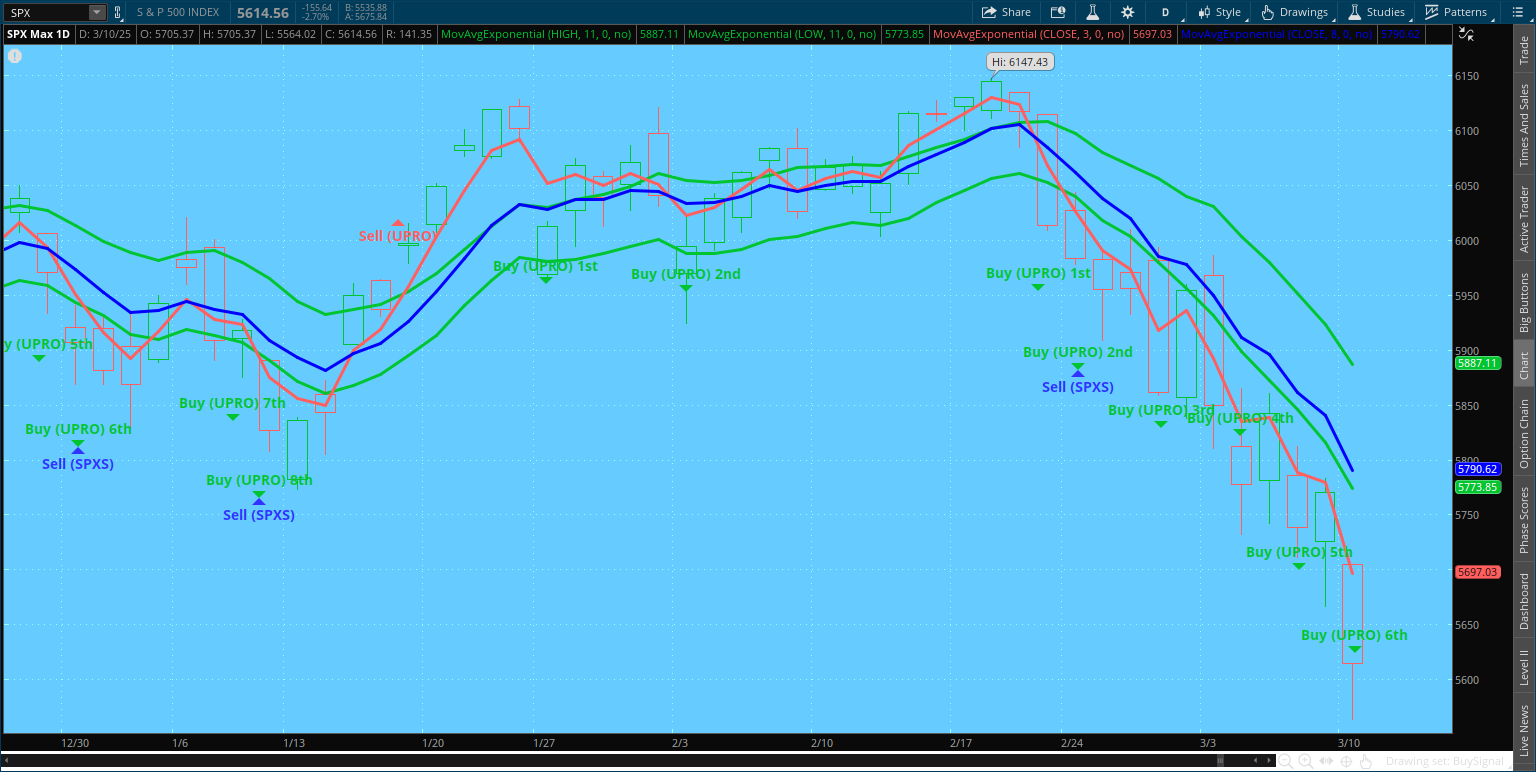Click the Buy (UPRO) 3rd signal label
Viewport: 1536px width, 772px height.
(x=1161, y=410)
